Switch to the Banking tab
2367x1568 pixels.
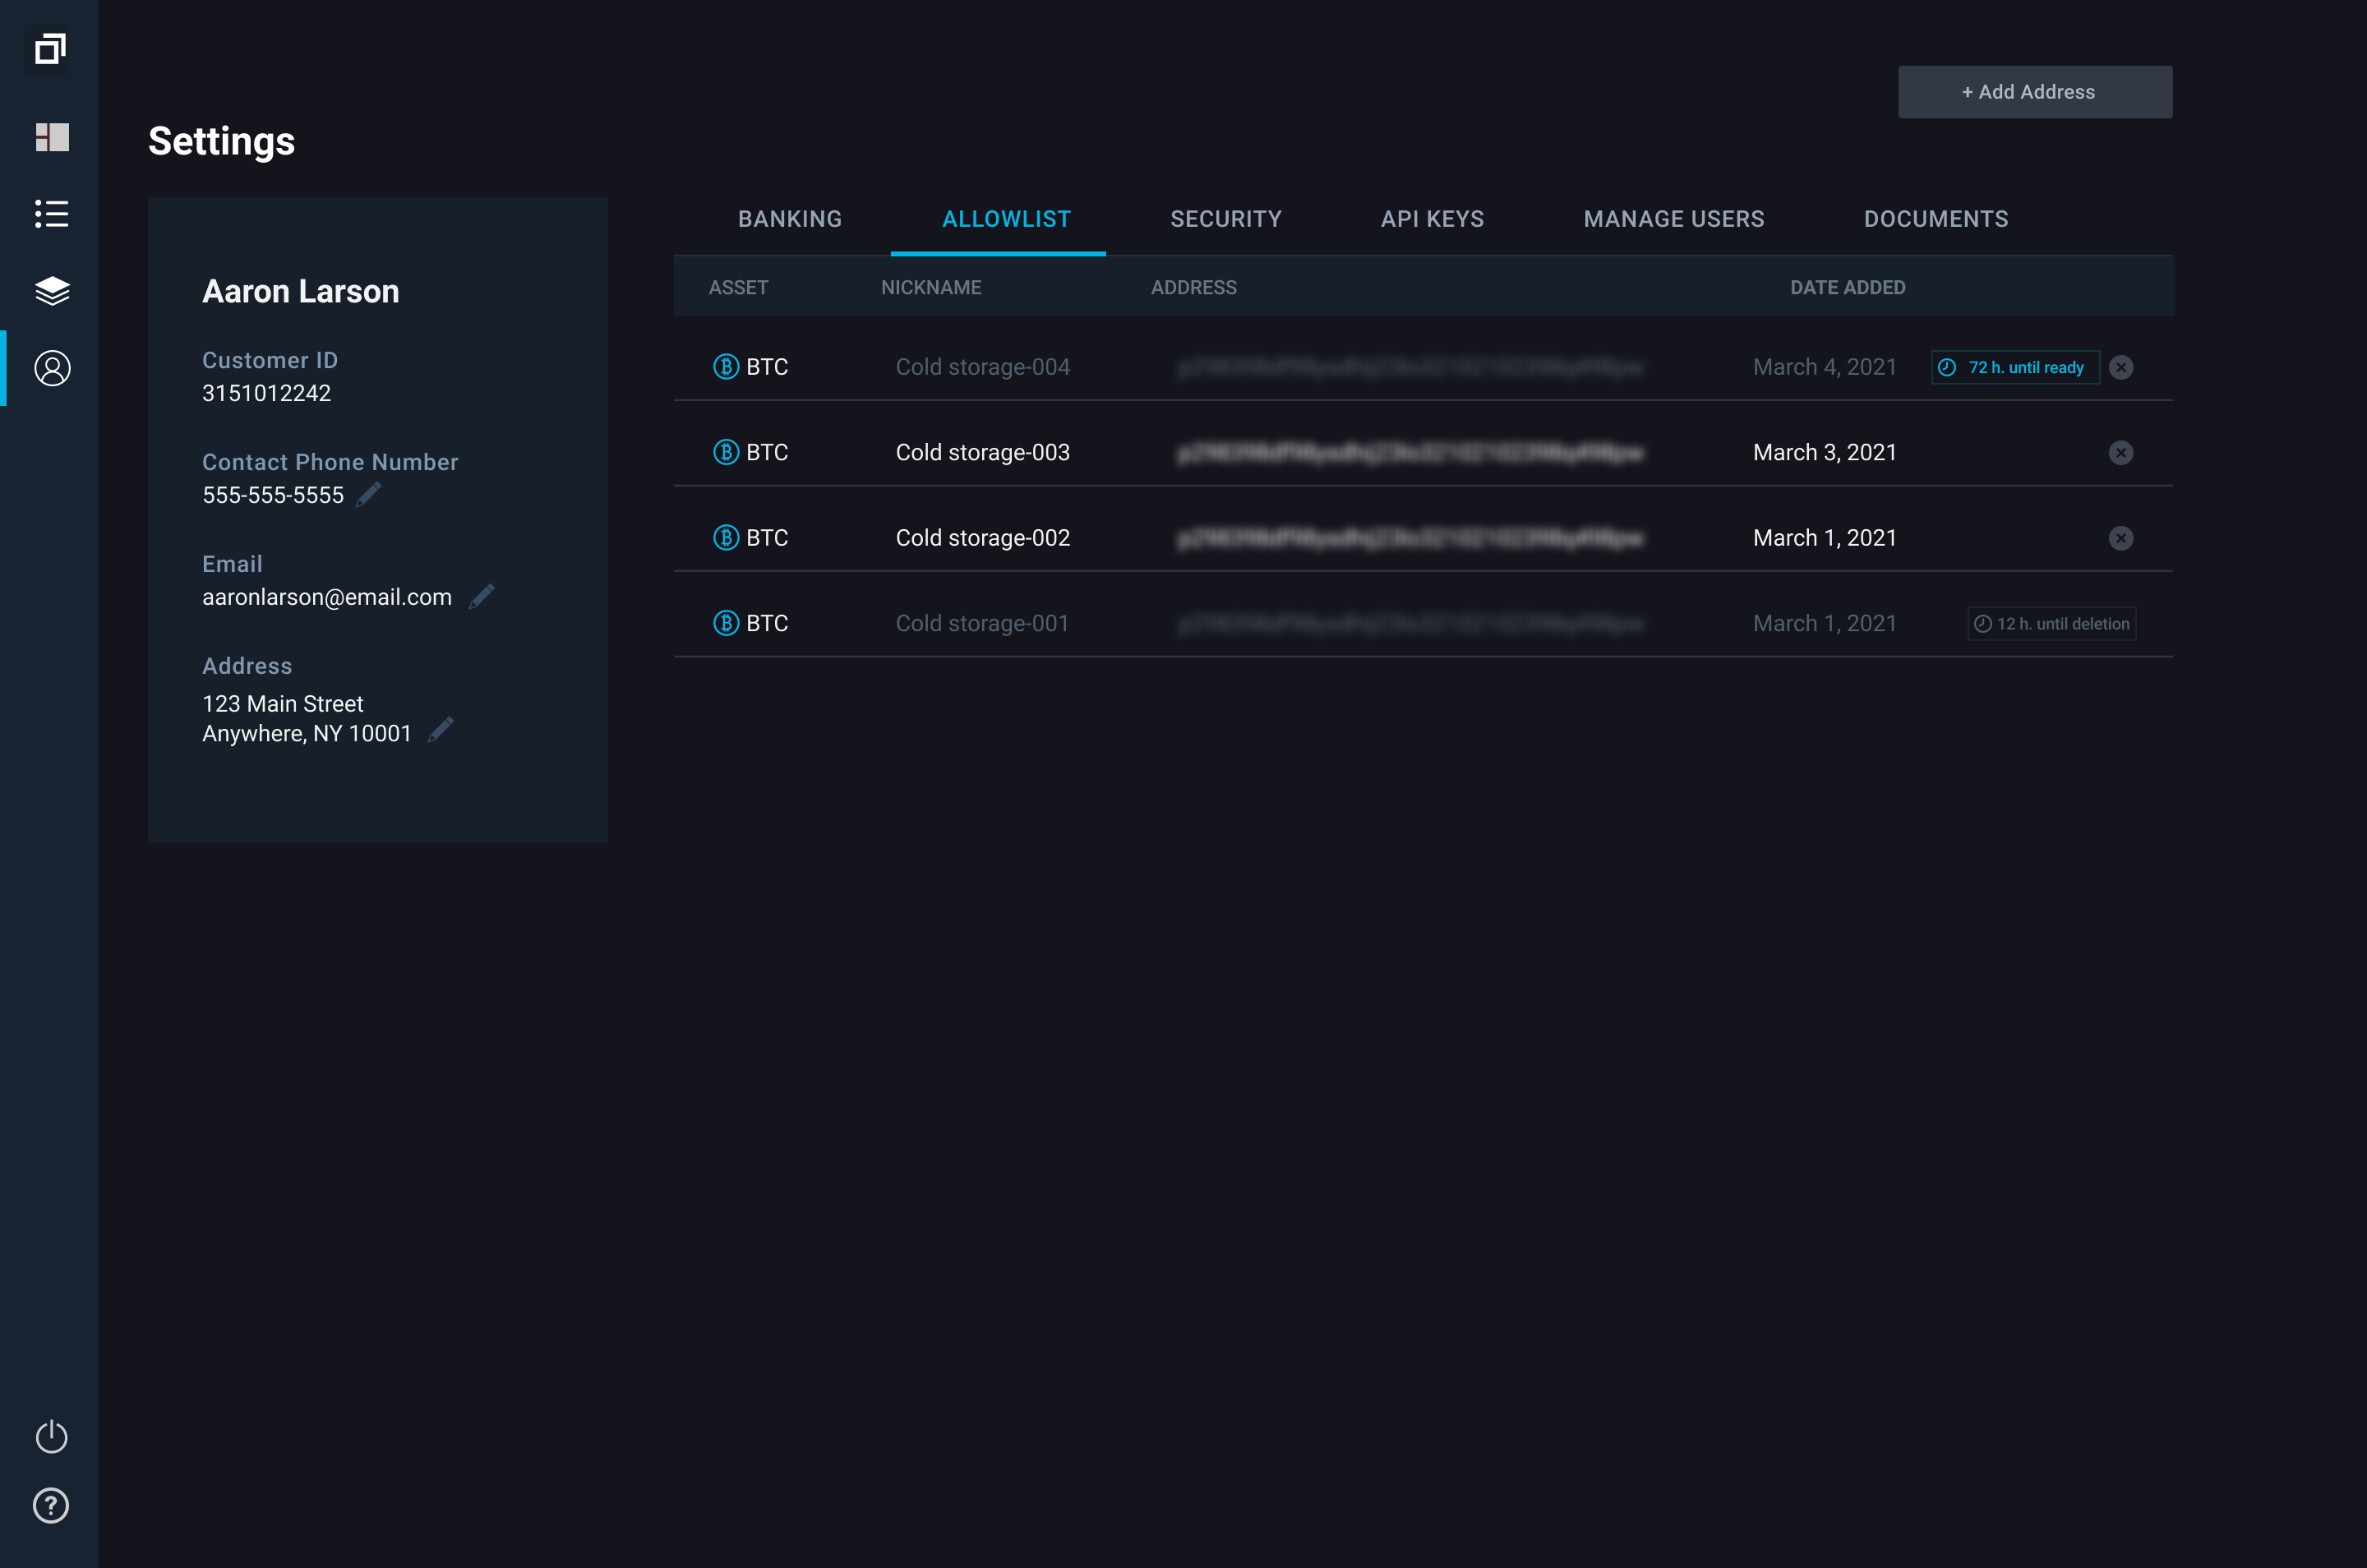pos(789,219)
